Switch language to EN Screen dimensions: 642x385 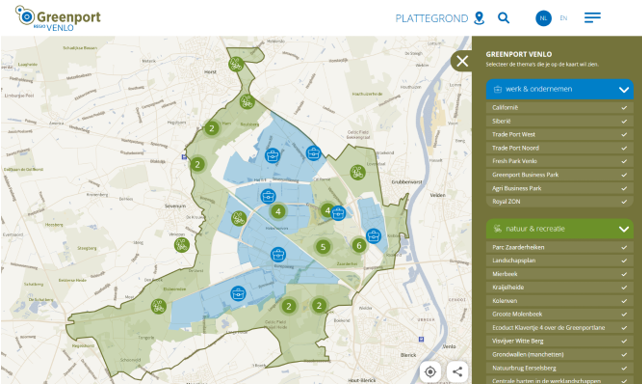click(563, 18)
